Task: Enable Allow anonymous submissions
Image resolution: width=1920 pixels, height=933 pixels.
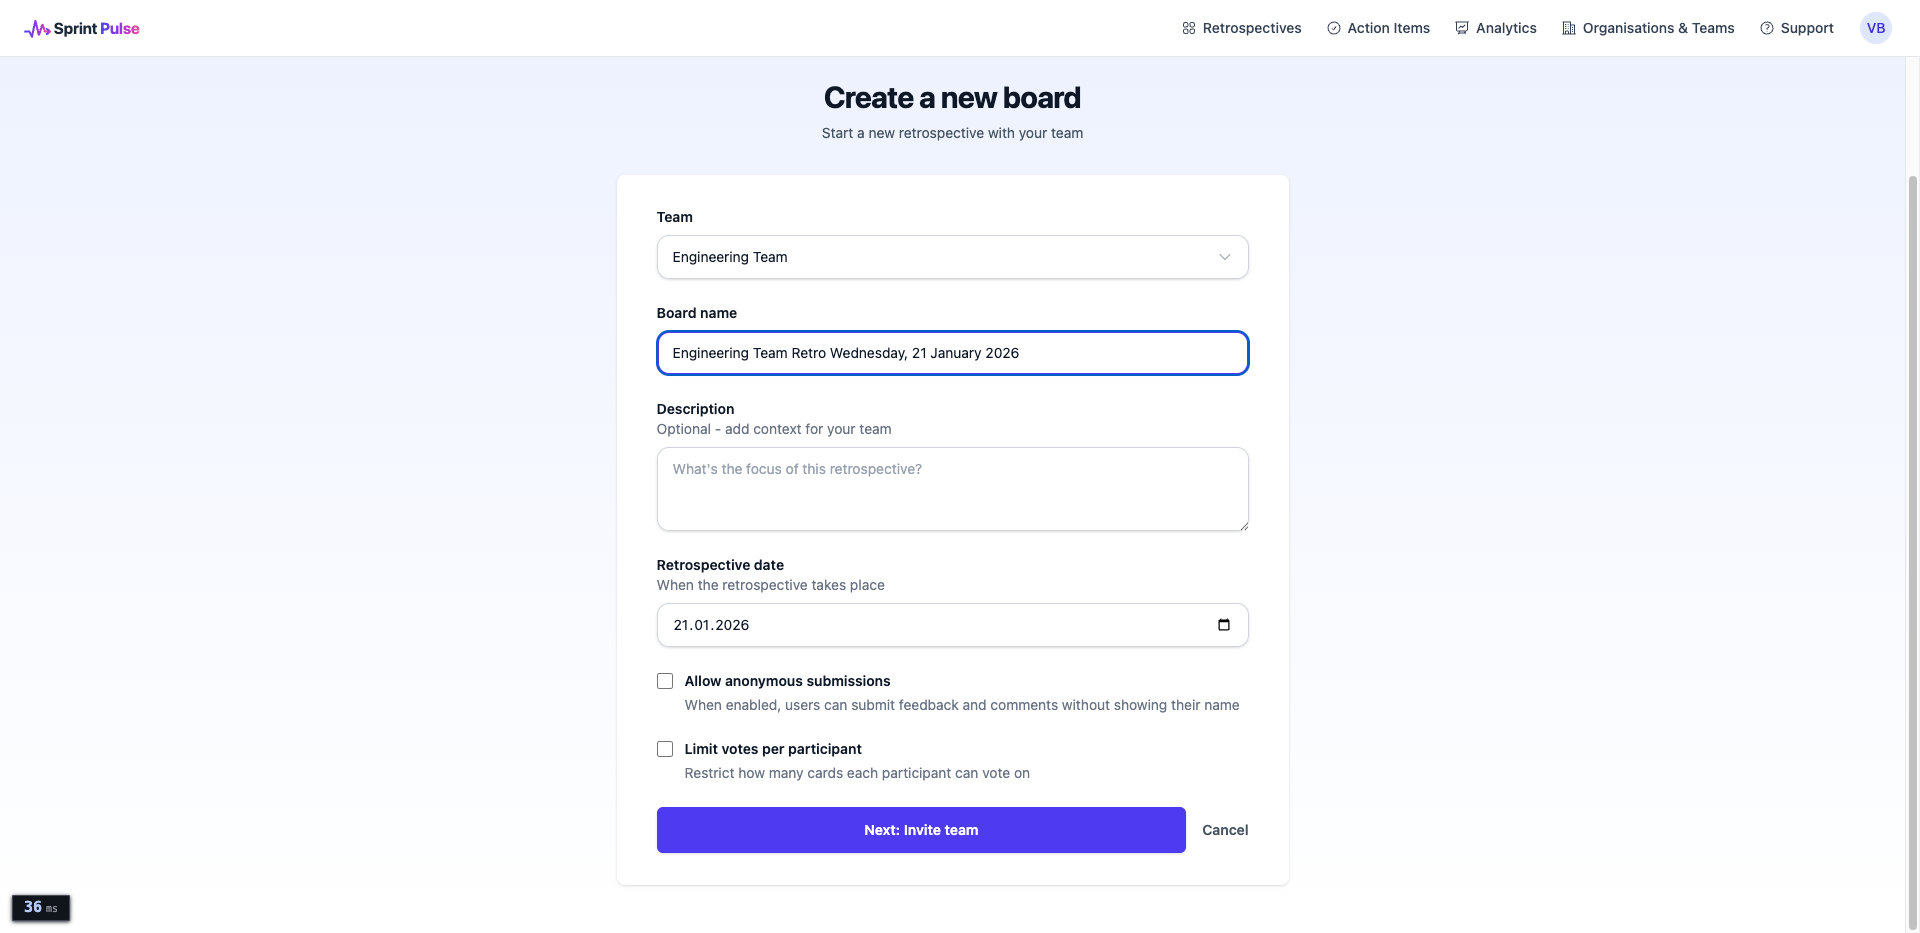Action: (664, 680)
